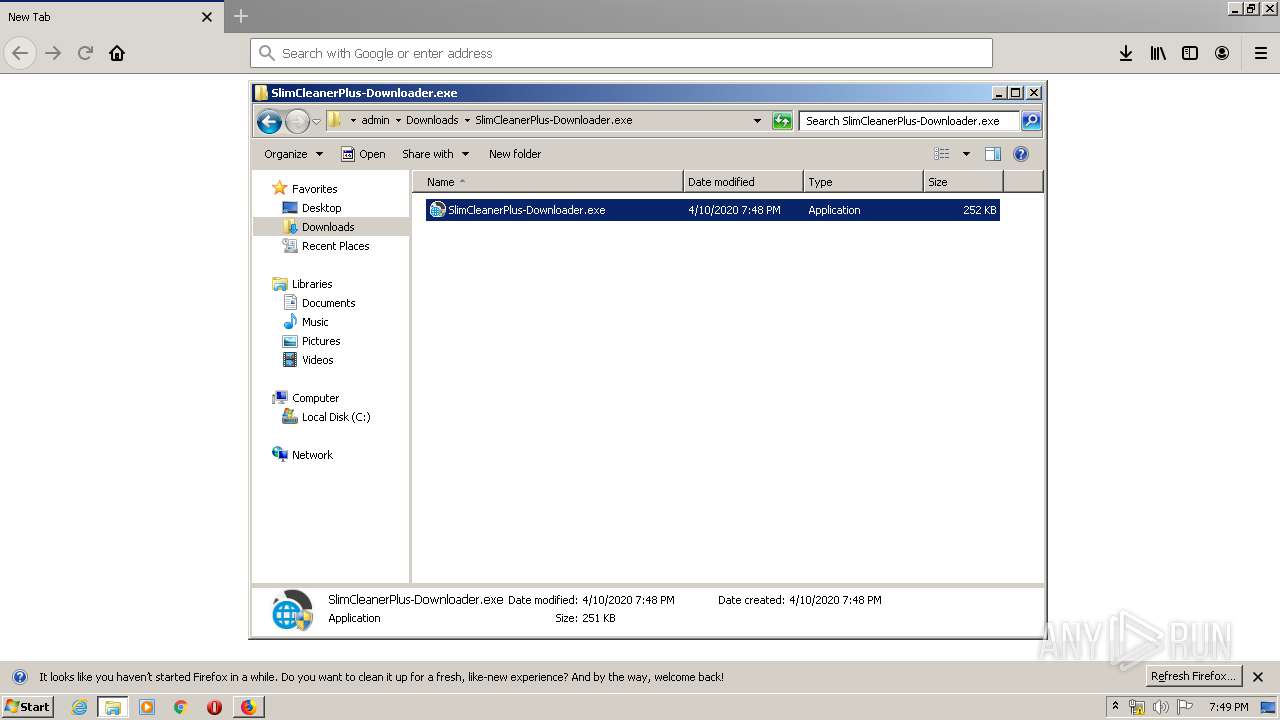
Task: Open Chrome from the taskbar
Action: [180, 707]
